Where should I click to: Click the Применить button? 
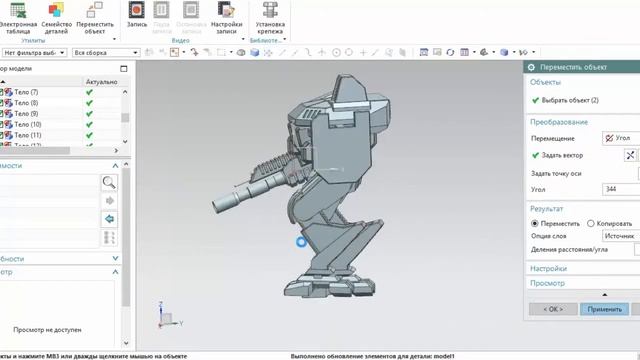coord(604,309)
